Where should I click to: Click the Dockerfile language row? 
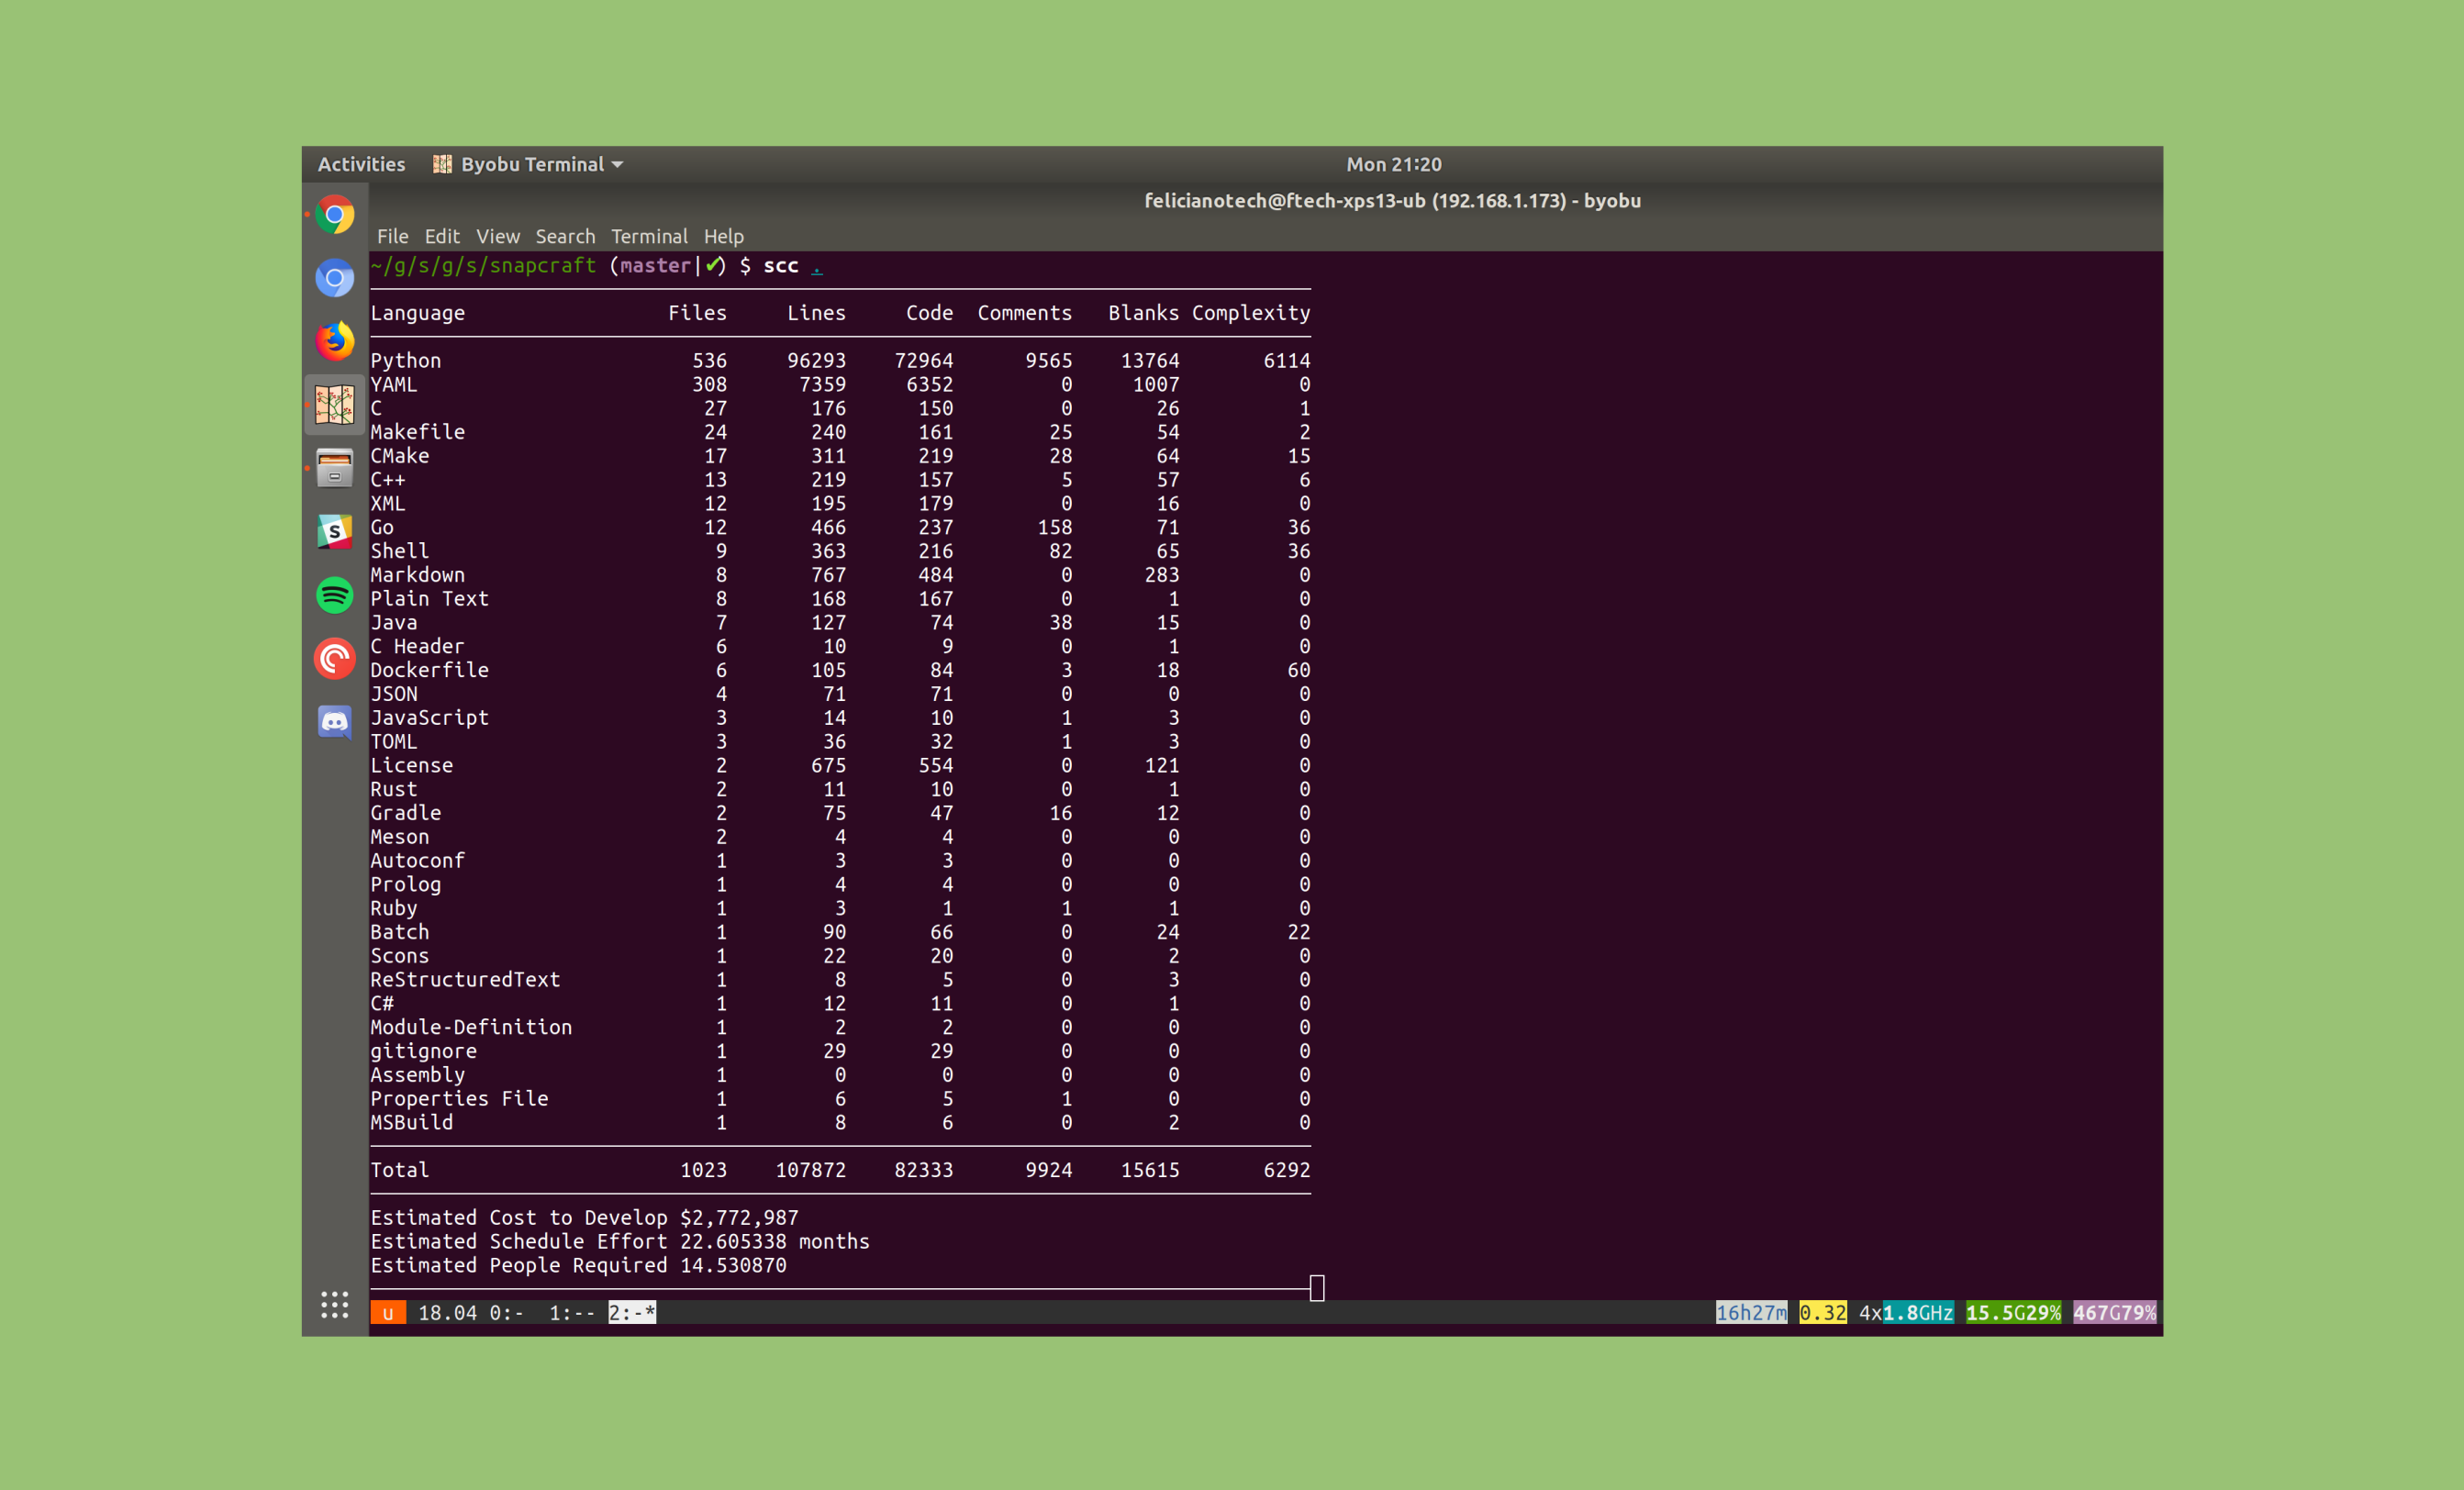(840, 670)
